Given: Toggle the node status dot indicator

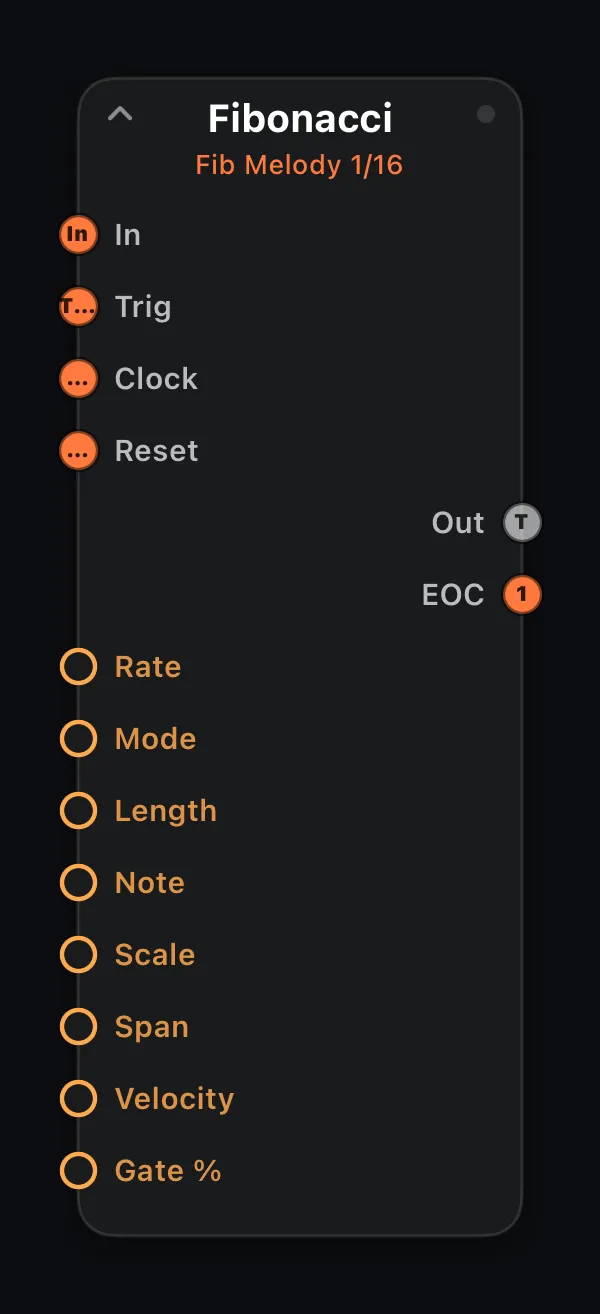Looking at the screenshot, I should pyautogui.click(x=486, y=114).
